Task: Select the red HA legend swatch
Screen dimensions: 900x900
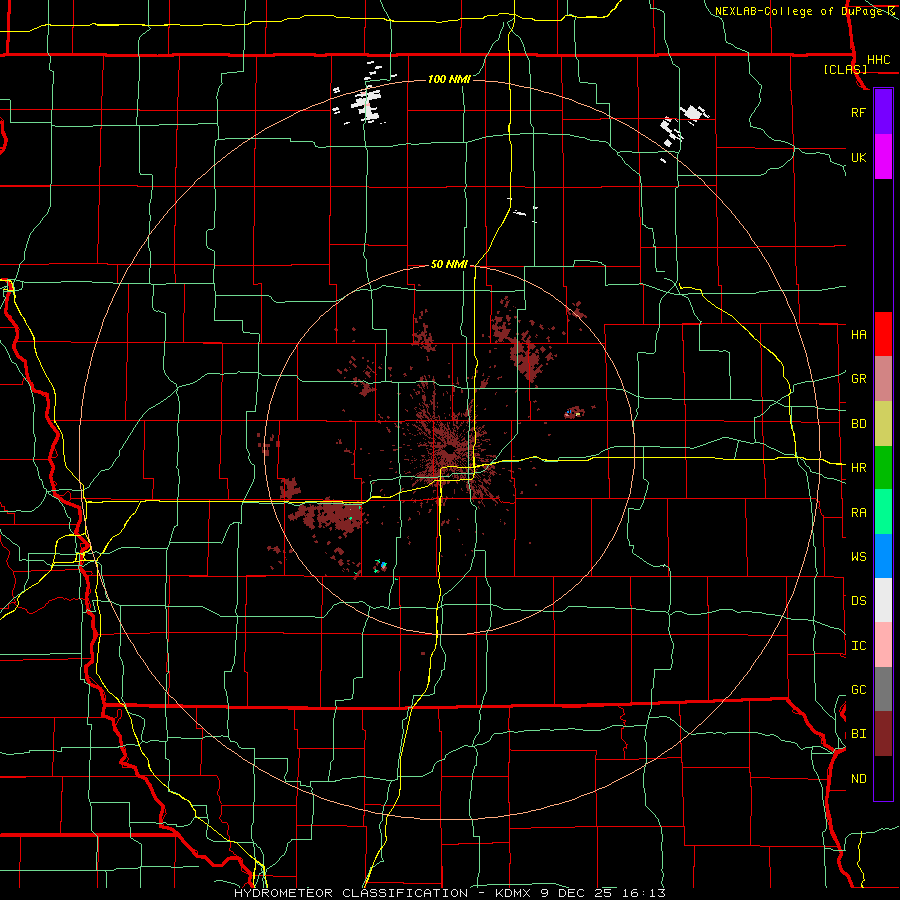Action: [x=883, y=334]
